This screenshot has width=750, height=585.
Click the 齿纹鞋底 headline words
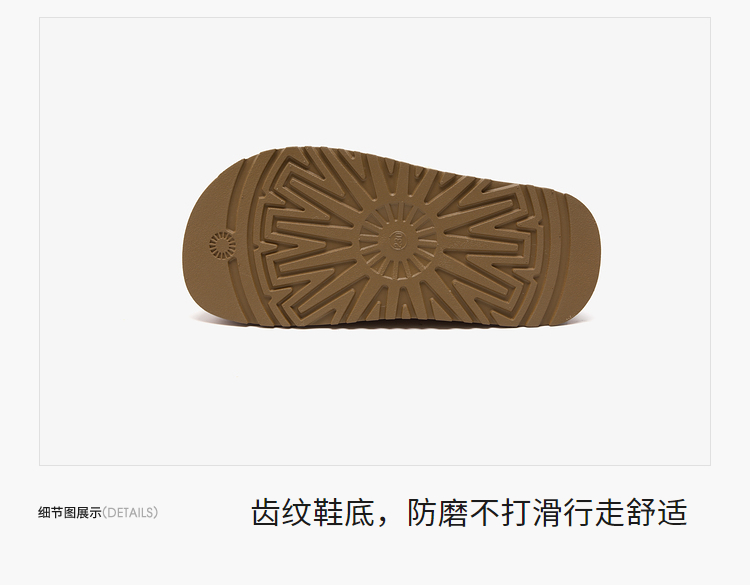coord(312,513)
